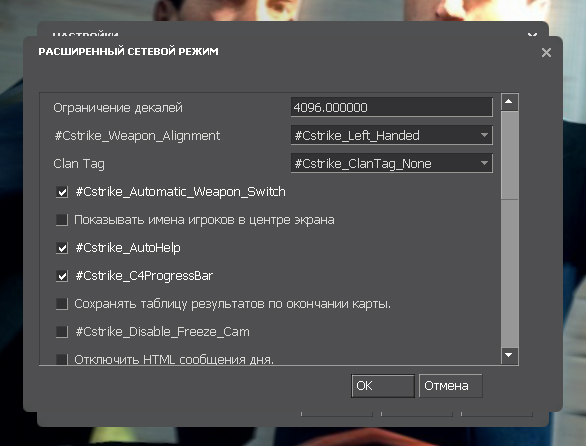Screen dimensions: 586x446
Task: Click the #Cstrike_Weapon_Alignment label
Action: (x=137, y=135)
